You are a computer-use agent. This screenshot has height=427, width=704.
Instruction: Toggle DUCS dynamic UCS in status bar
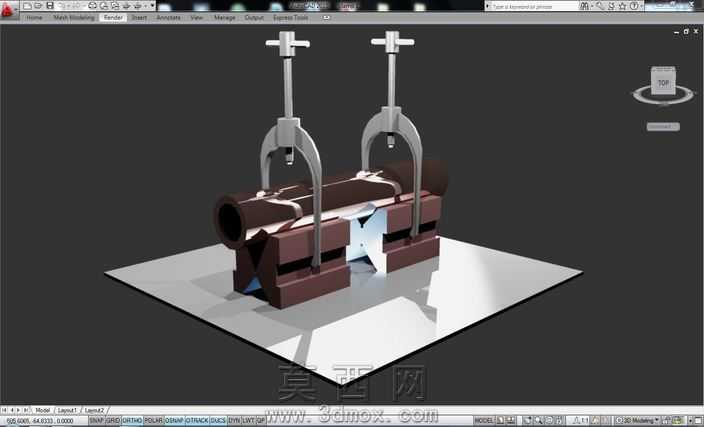point(218,421)
